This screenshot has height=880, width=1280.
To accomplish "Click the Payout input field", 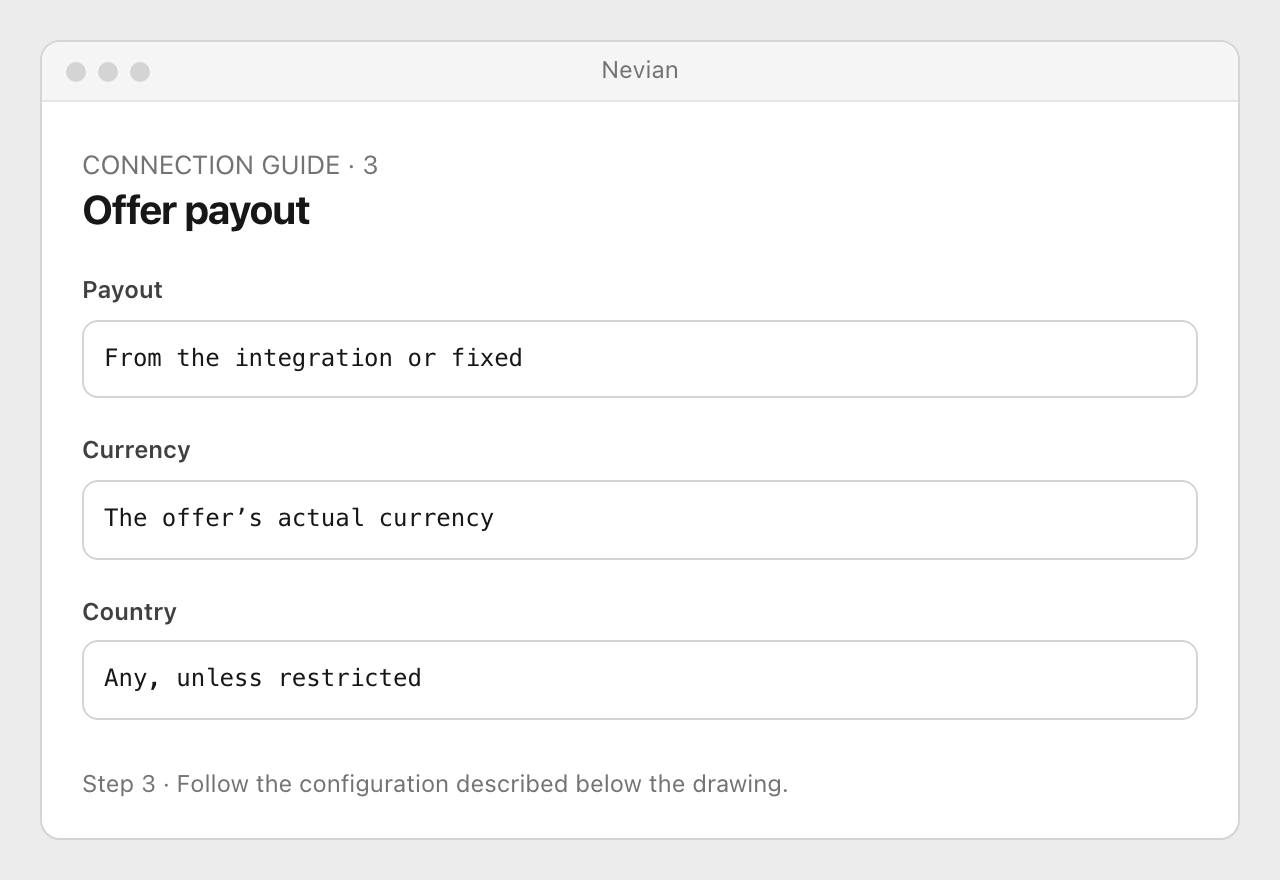I will [x=640, y=359].
